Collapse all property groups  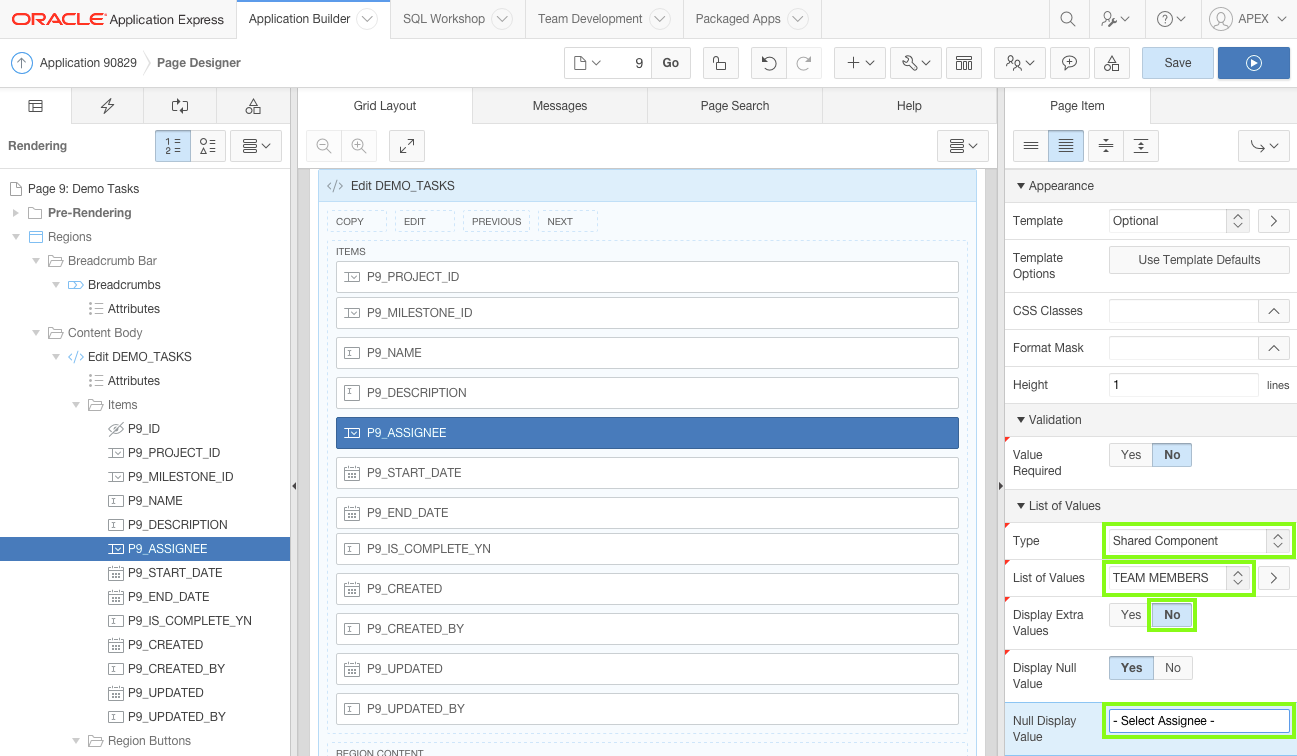click(1105, 146)
